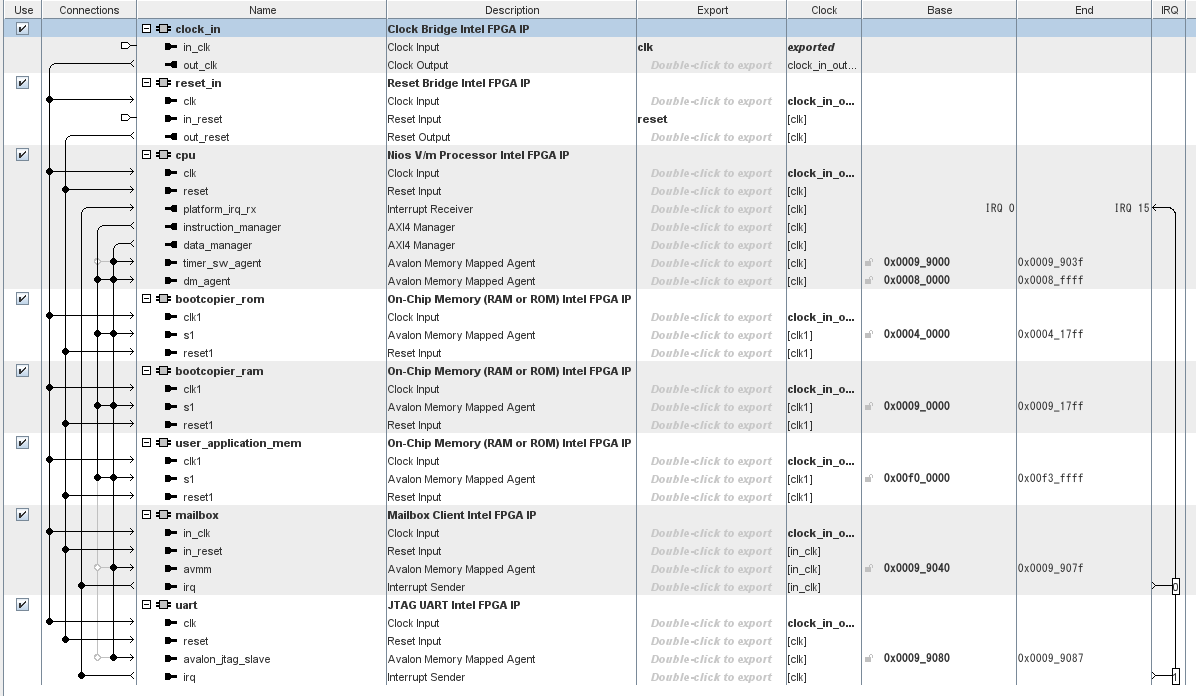Select the 'Clock Bridge Intel FPGA IP' description
This screenshot has width=1196, height=696.
pos(458,29)
